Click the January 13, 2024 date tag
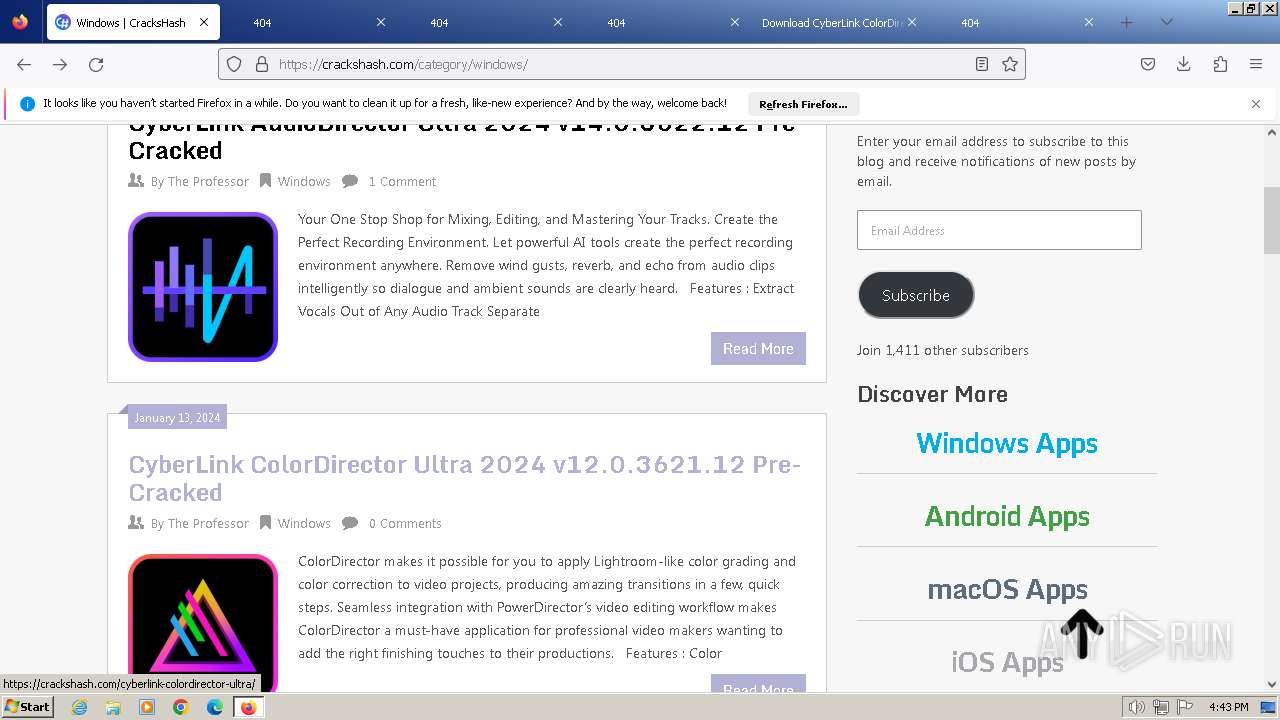 [x=177, y=418]
